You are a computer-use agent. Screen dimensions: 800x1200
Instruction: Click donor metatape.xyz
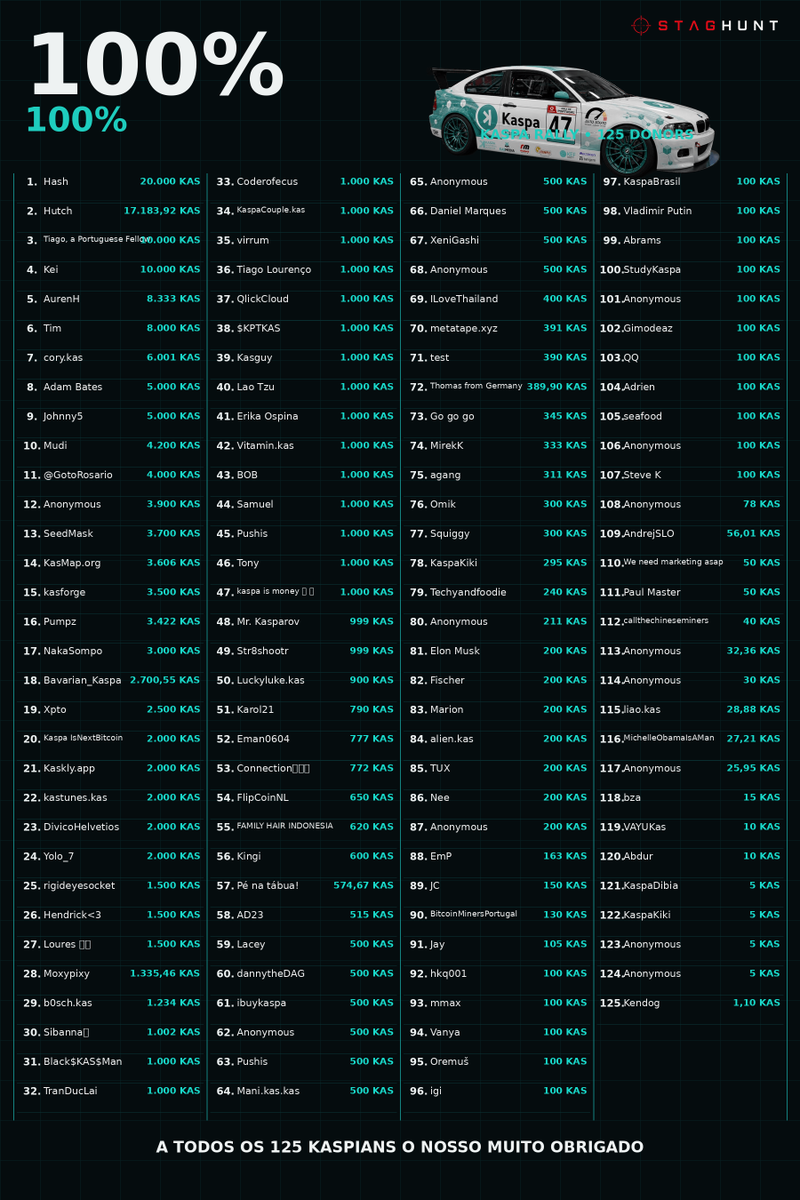click(x=463, y=328)
